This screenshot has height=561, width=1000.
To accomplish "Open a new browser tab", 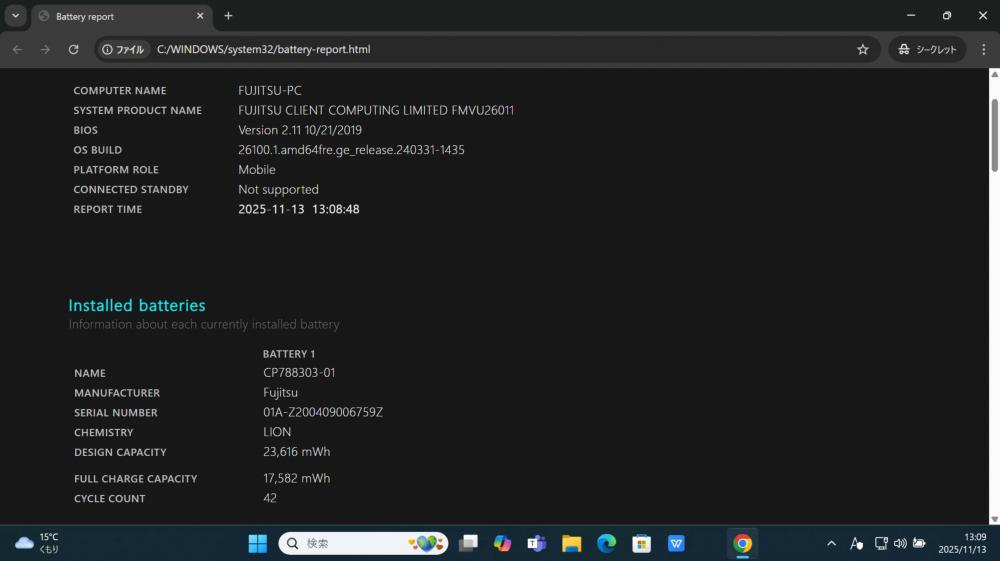I will tap(228, 16).
